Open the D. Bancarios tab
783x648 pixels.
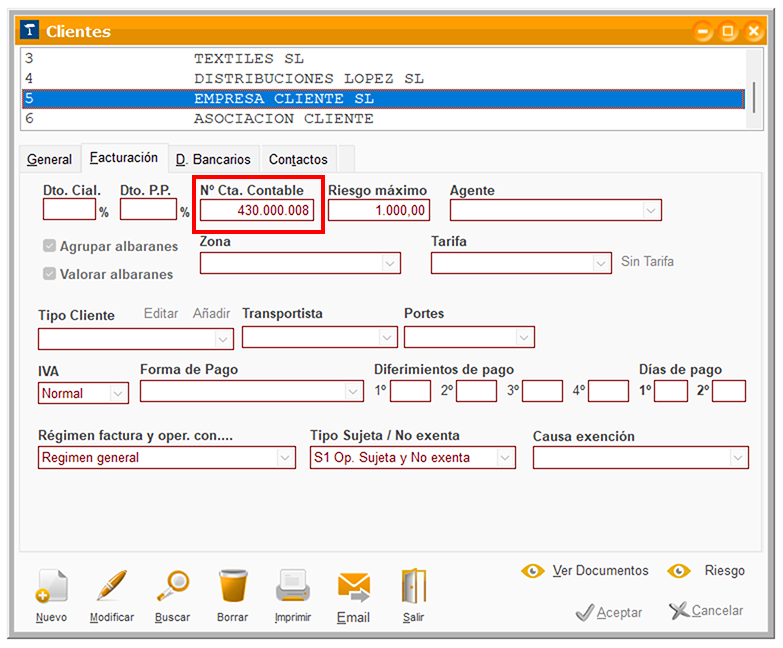[x=213, y=159]
